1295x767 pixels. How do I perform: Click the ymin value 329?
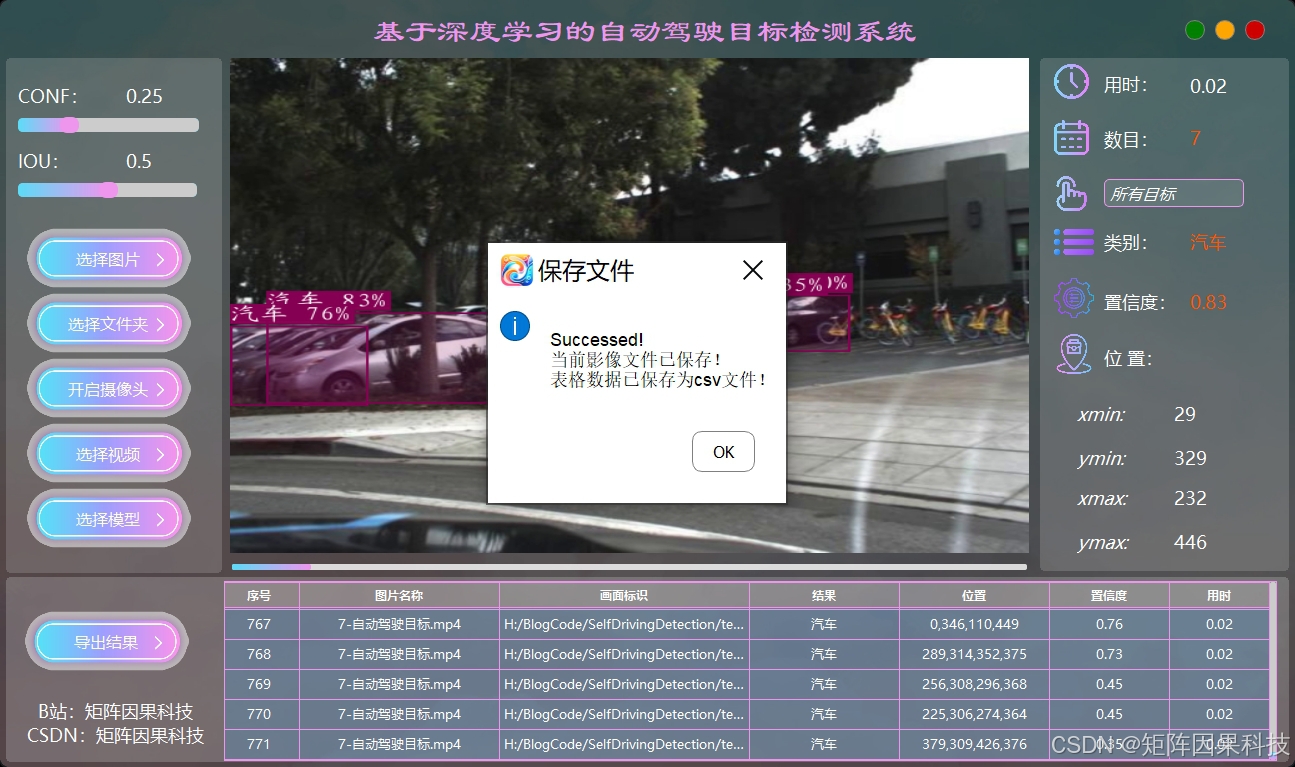click(x=1190, y=458)
